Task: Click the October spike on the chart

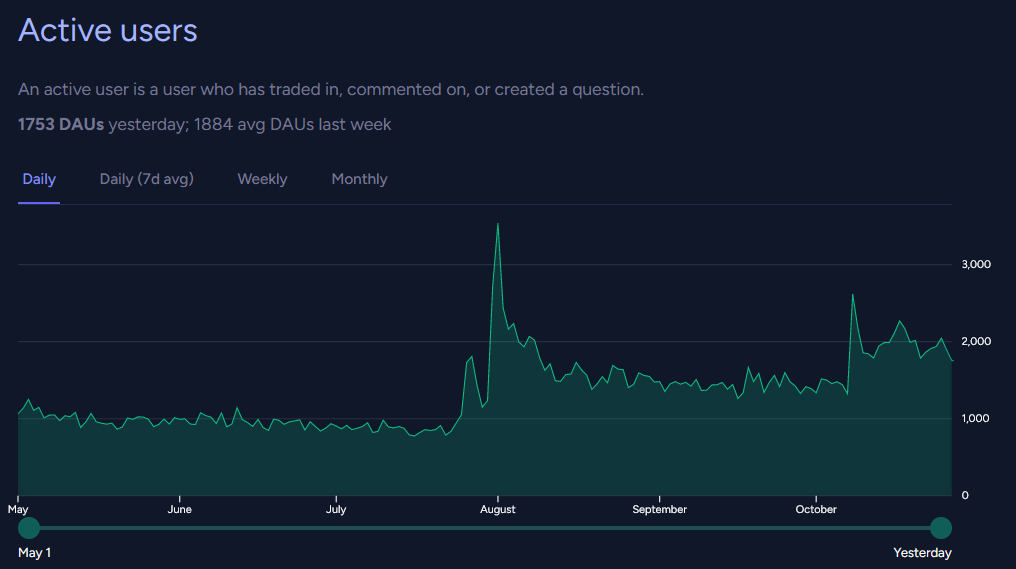Action: coord(853,295)
